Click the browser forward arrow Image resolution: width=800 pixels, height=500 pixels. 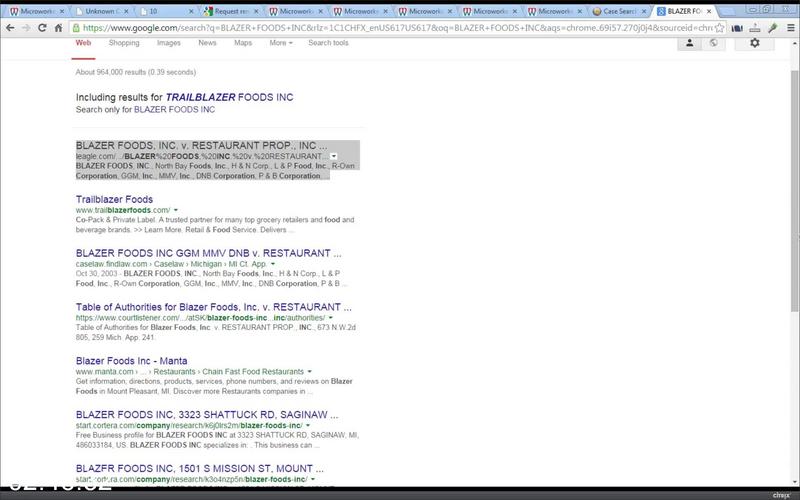coord(26,28)
